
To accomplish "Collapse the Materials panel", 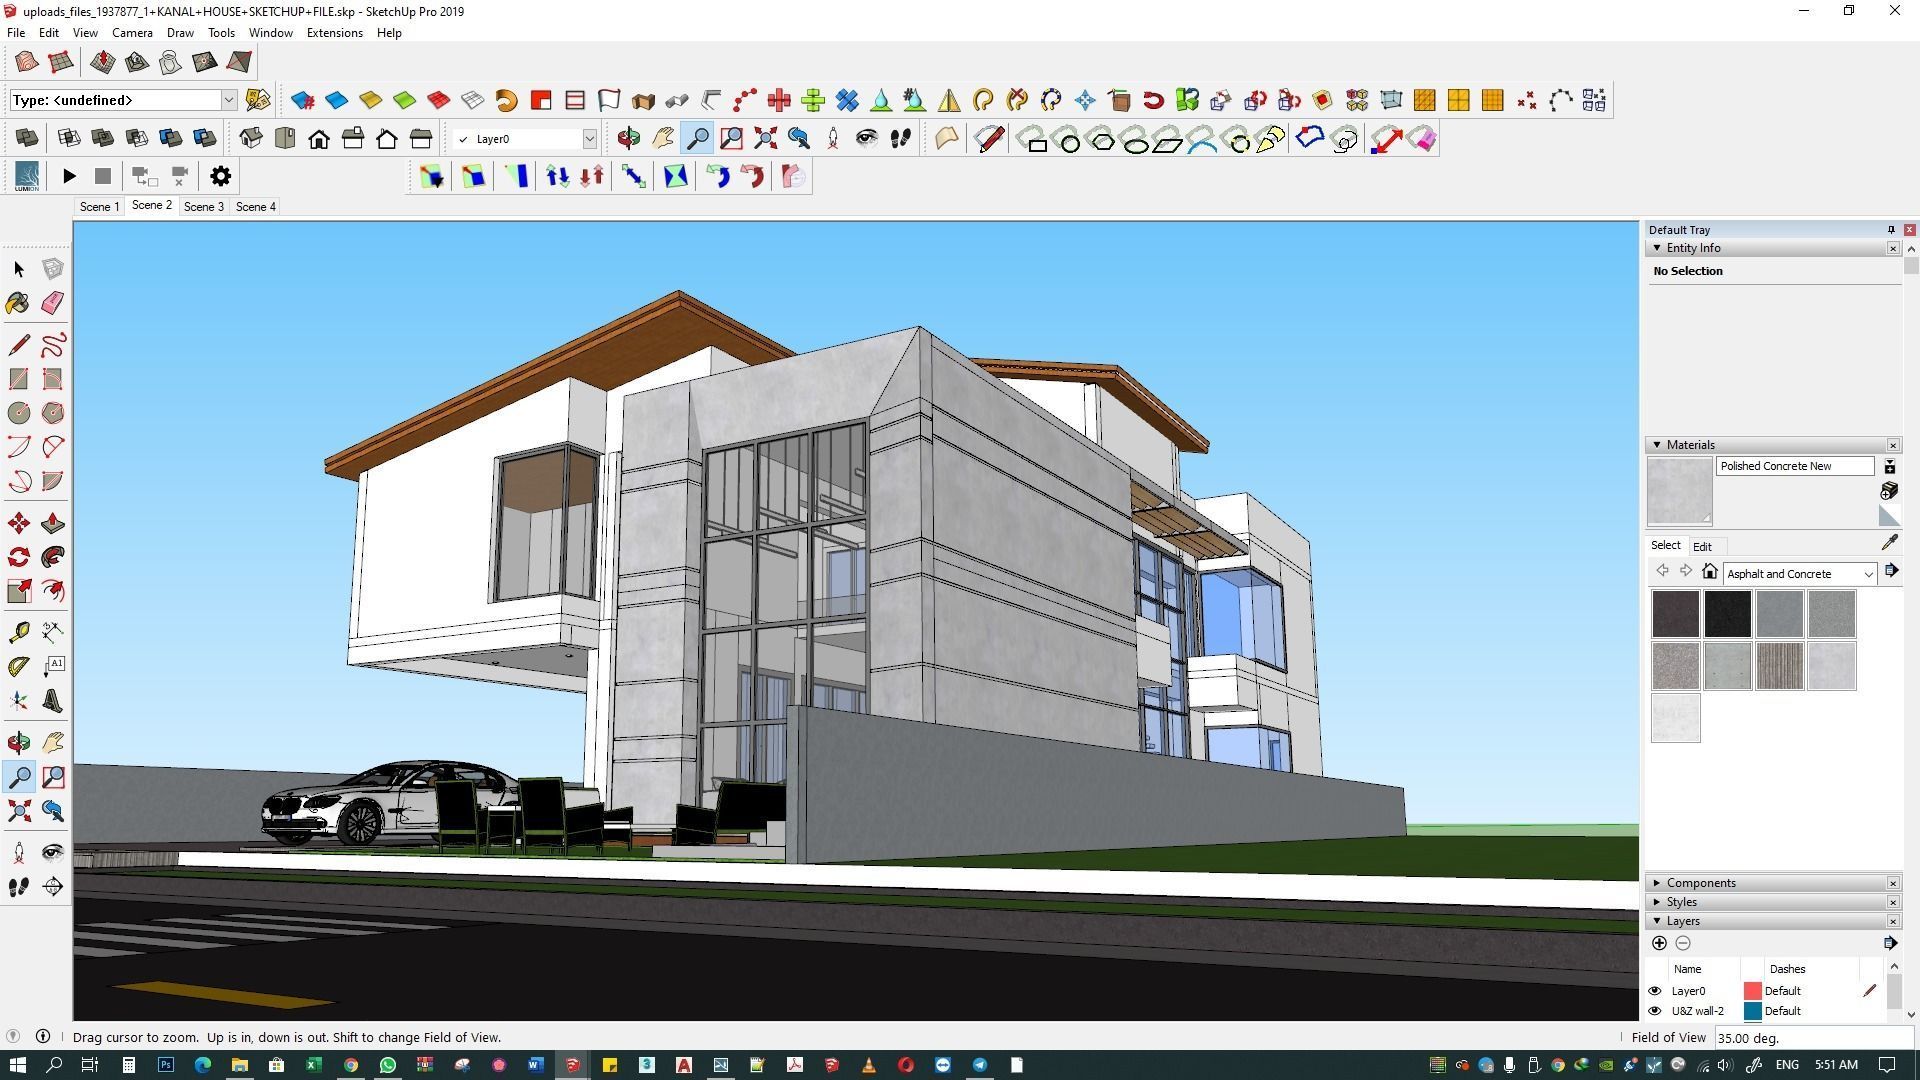I will 1657,445.
